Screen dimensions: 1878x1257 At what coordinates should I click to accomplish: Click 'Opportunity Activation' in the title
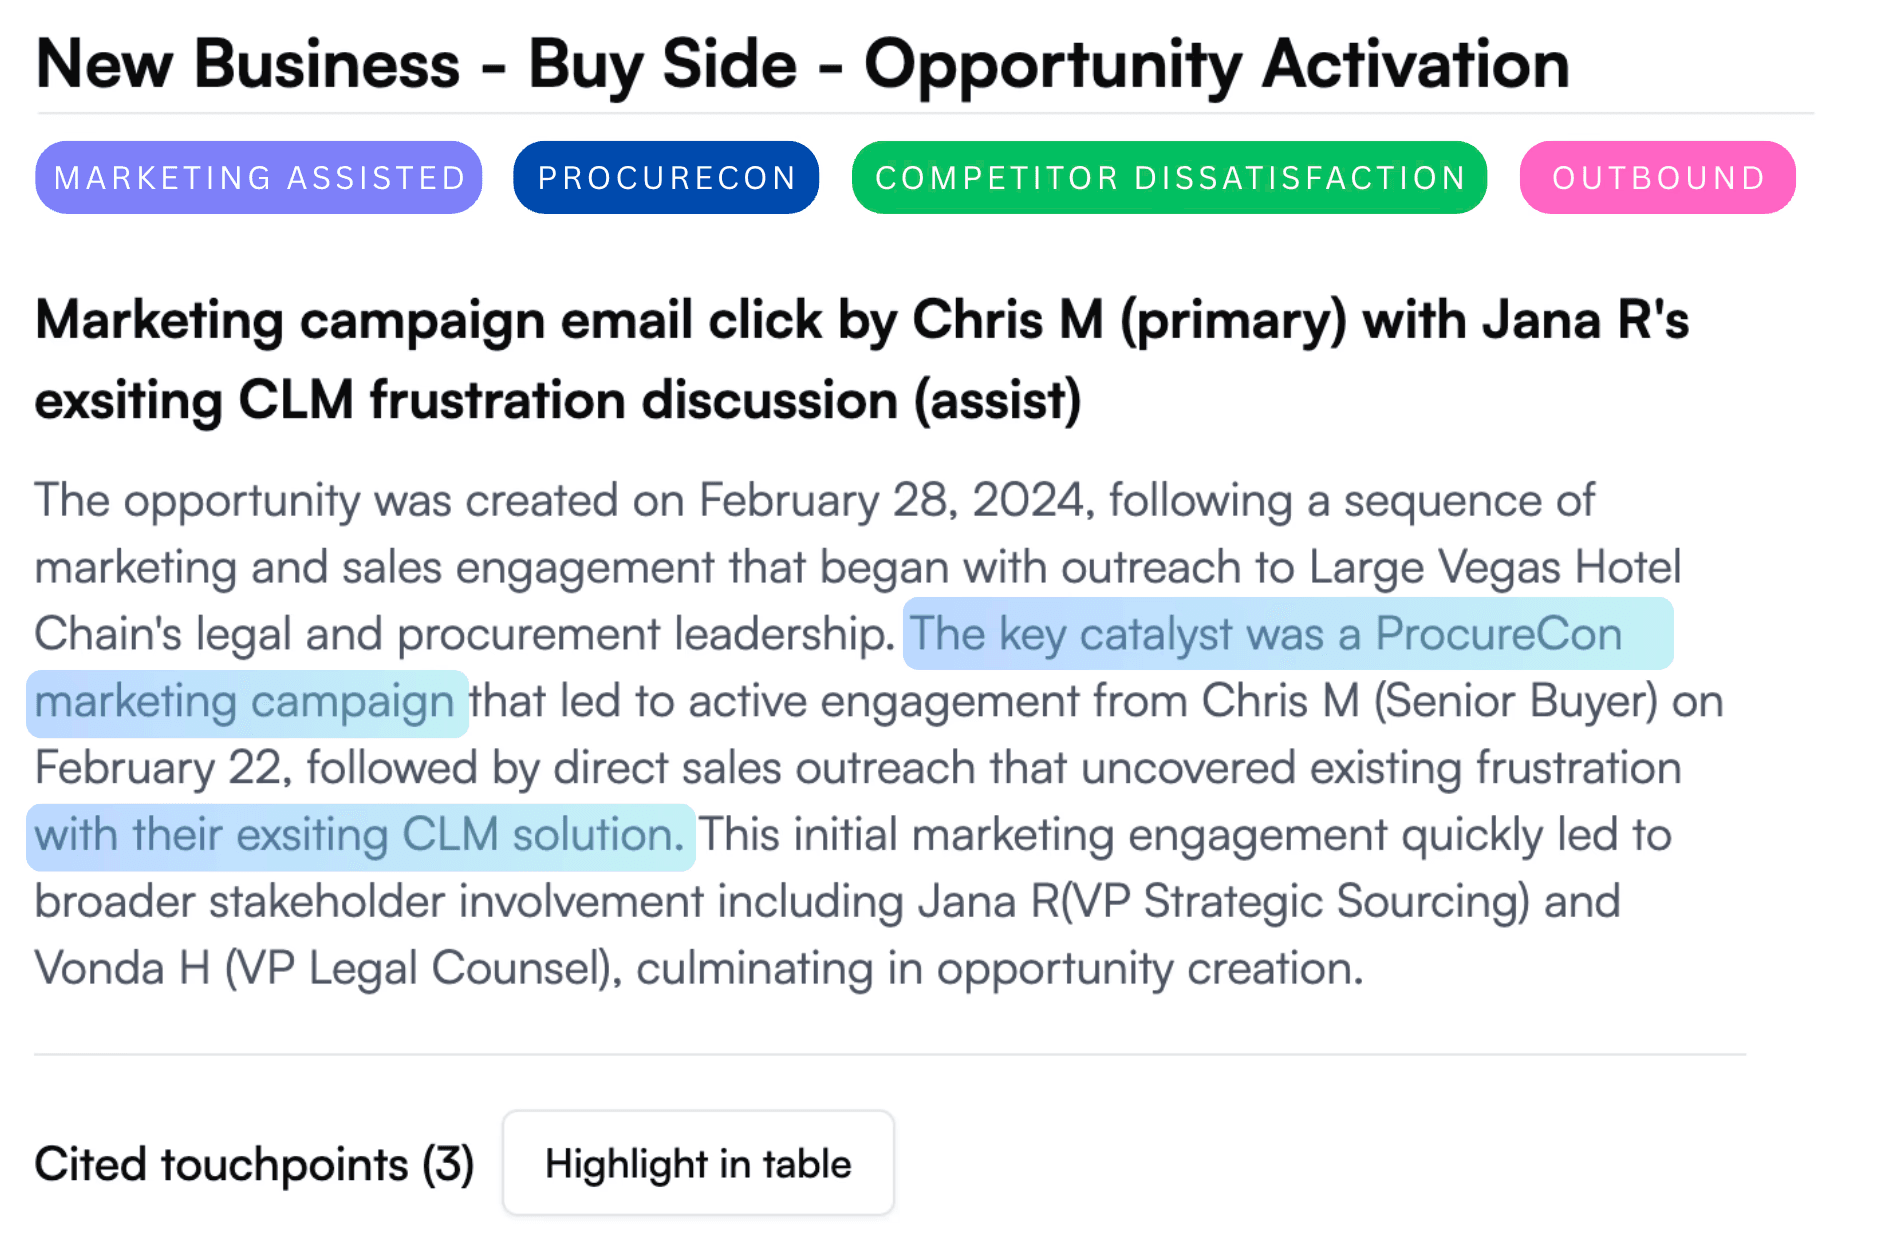[1217, 64]
